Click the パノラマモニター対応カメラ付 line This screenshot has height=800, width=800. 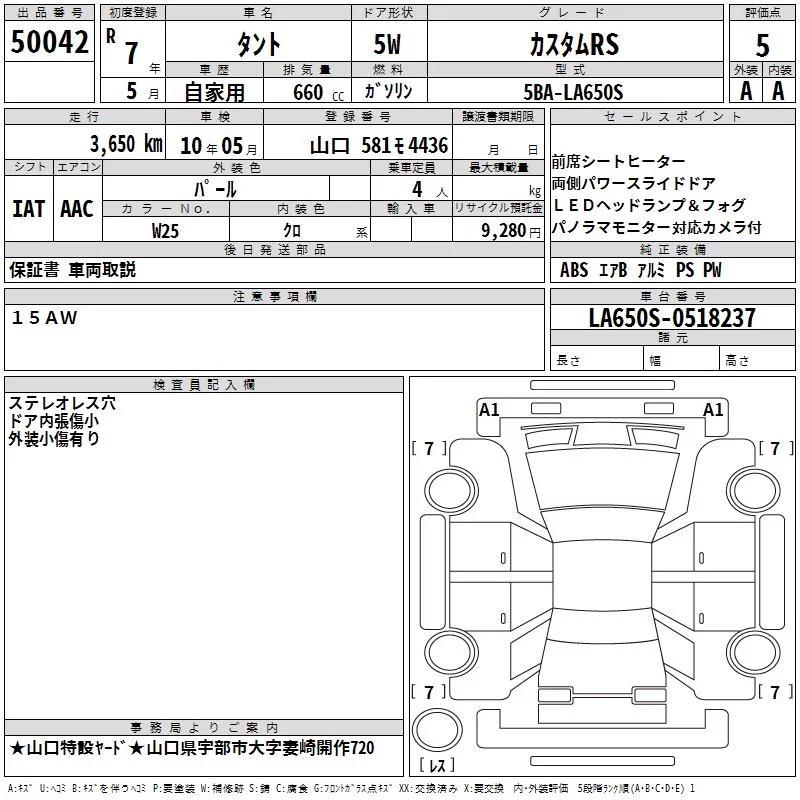point(657,228)
